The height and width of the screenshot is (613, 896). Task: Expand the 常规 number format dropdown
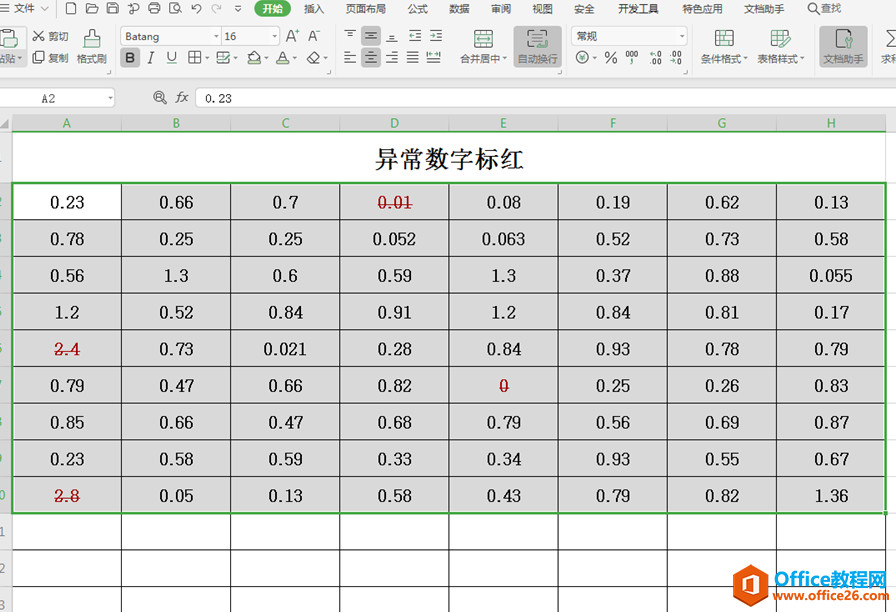coord(682,36)
